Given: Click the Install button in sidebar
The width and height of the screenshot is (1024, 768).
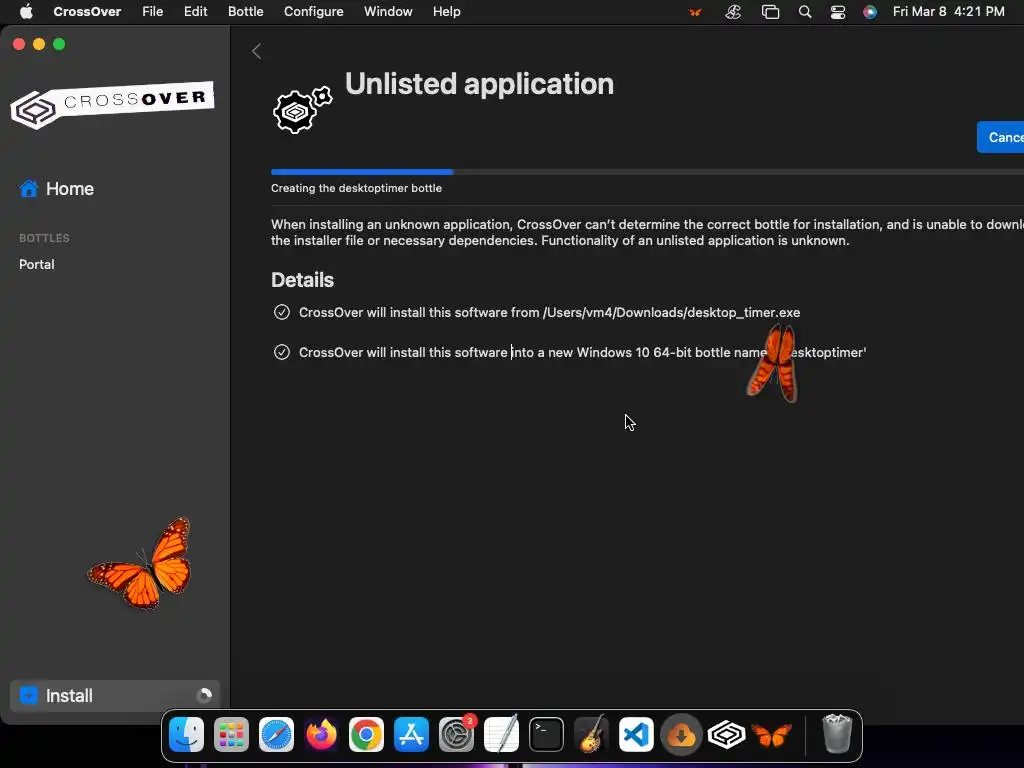Looking at the screenshot, I should [115, 696].
